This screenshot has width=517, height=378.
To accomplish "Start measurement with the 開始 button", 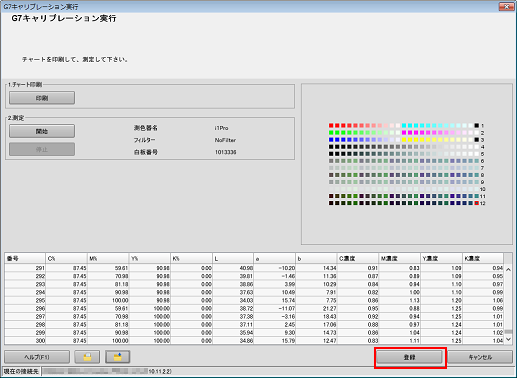I will point(42,131).
